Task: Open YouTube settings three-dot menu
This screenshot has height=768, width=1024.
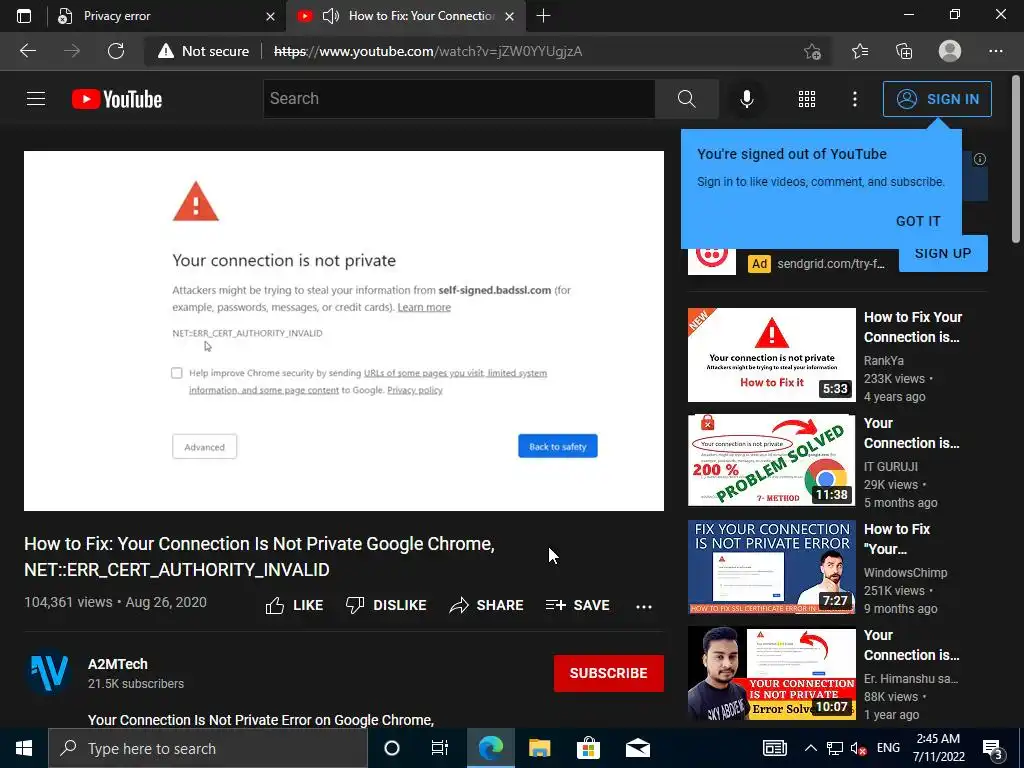Action: pyautogui.click(x=855, y=99)
